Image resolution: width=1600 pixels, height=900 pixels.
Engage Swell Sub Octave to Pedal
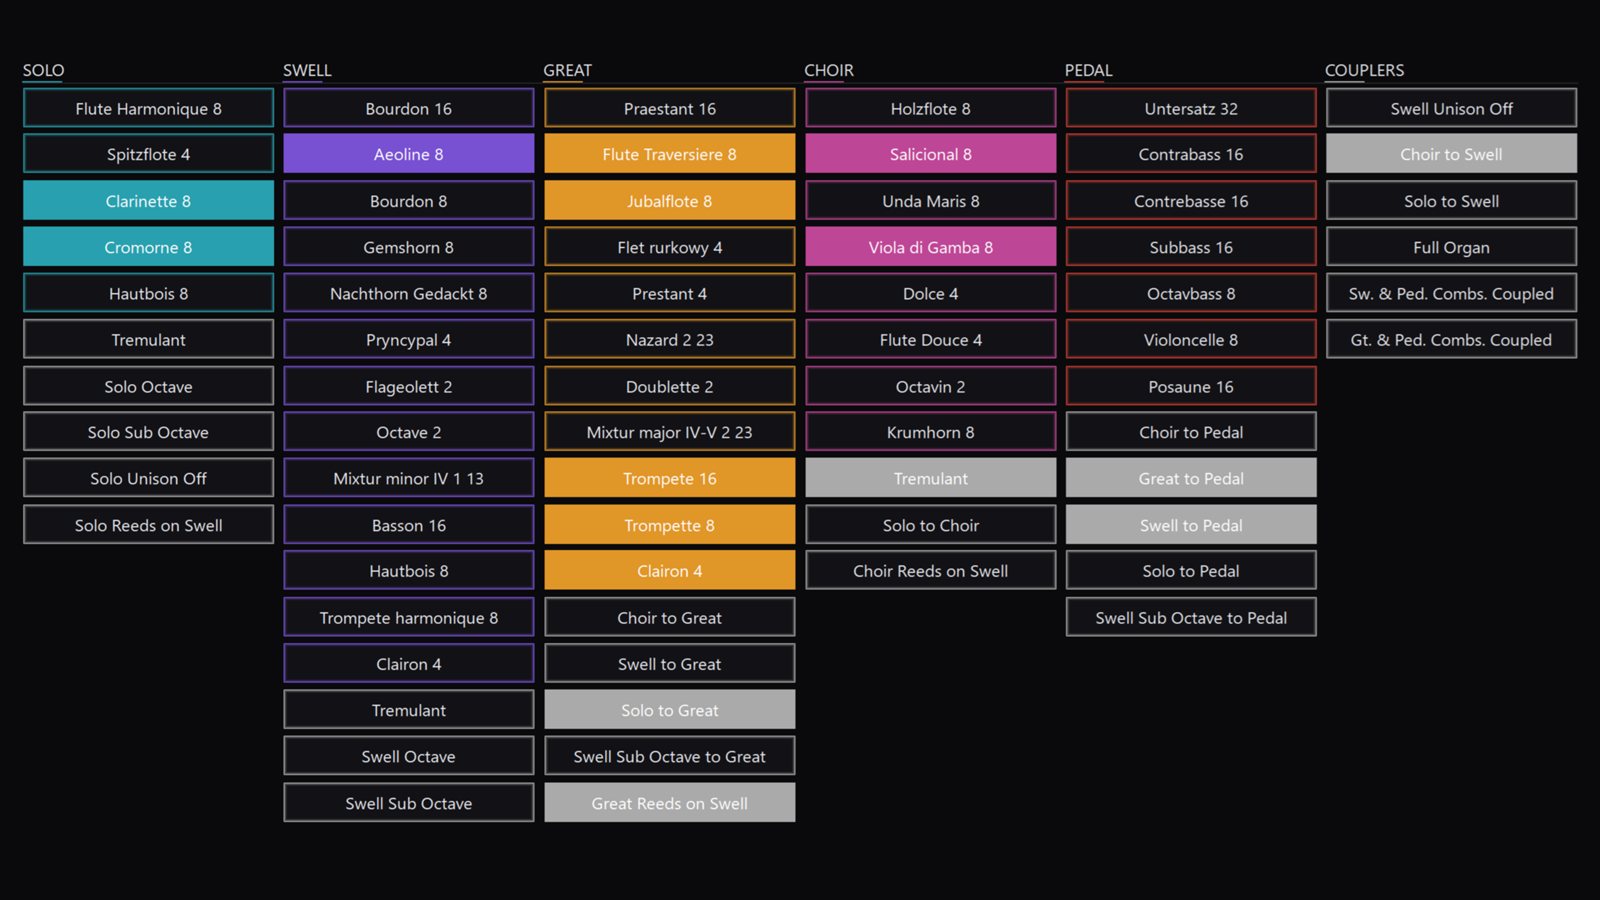click(x=1191, y=617)
